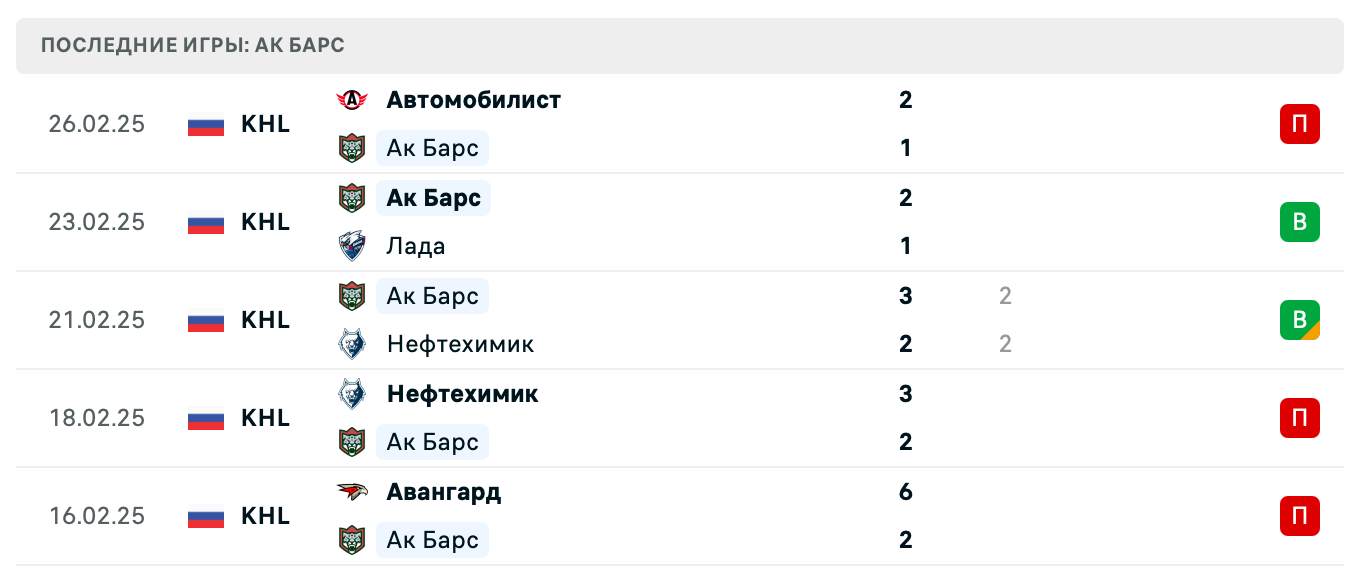Click the Ак Барс logo in the 21.02.25 row
Image resolution: width=1362 pixels, height=584 pixels.
click(353, 296)
